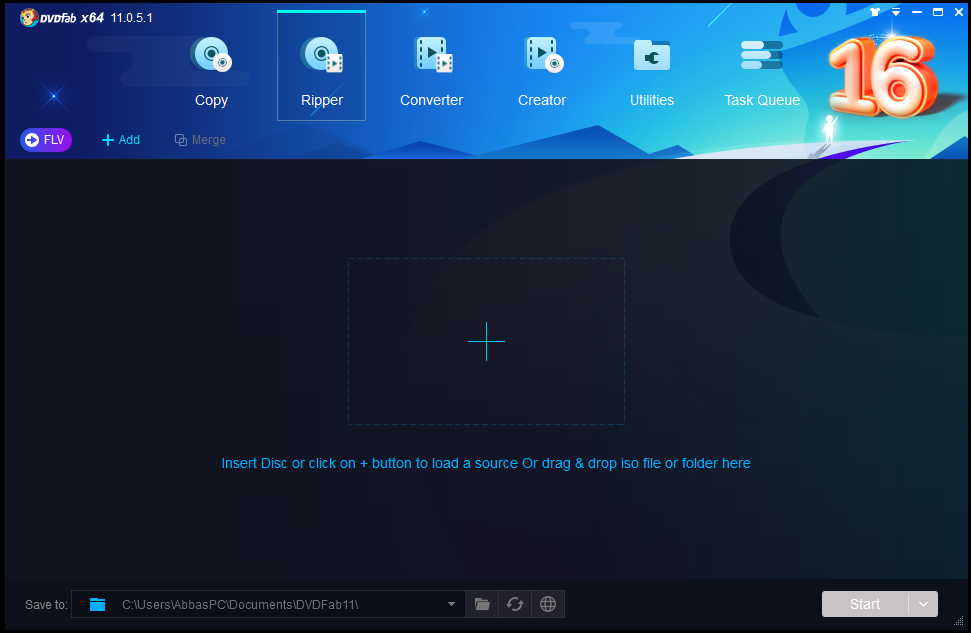The height and width of the screenshot is (633, 971).
Task: Click the save path field
Action: [268, 605]
